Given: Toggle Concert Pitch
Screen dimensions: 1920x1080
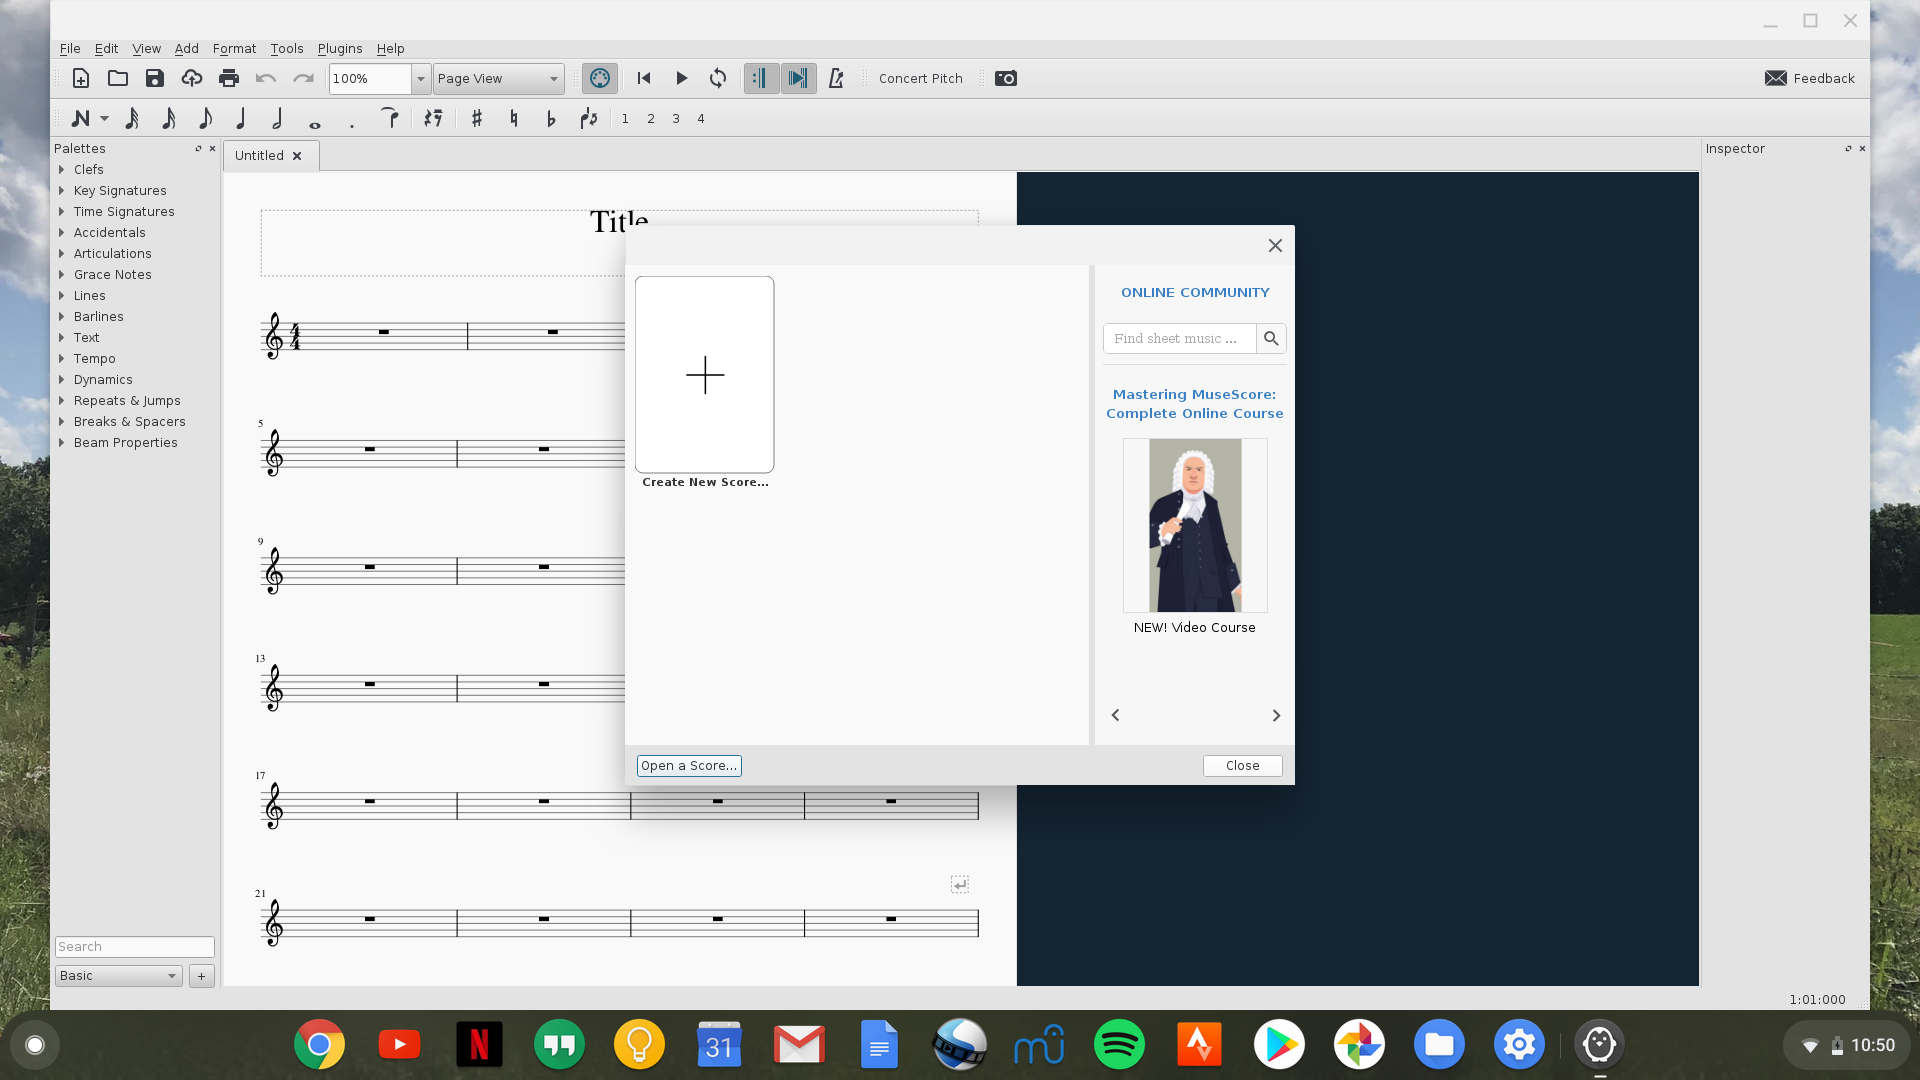Looking at the screenshot, I should tap(920, 78).
